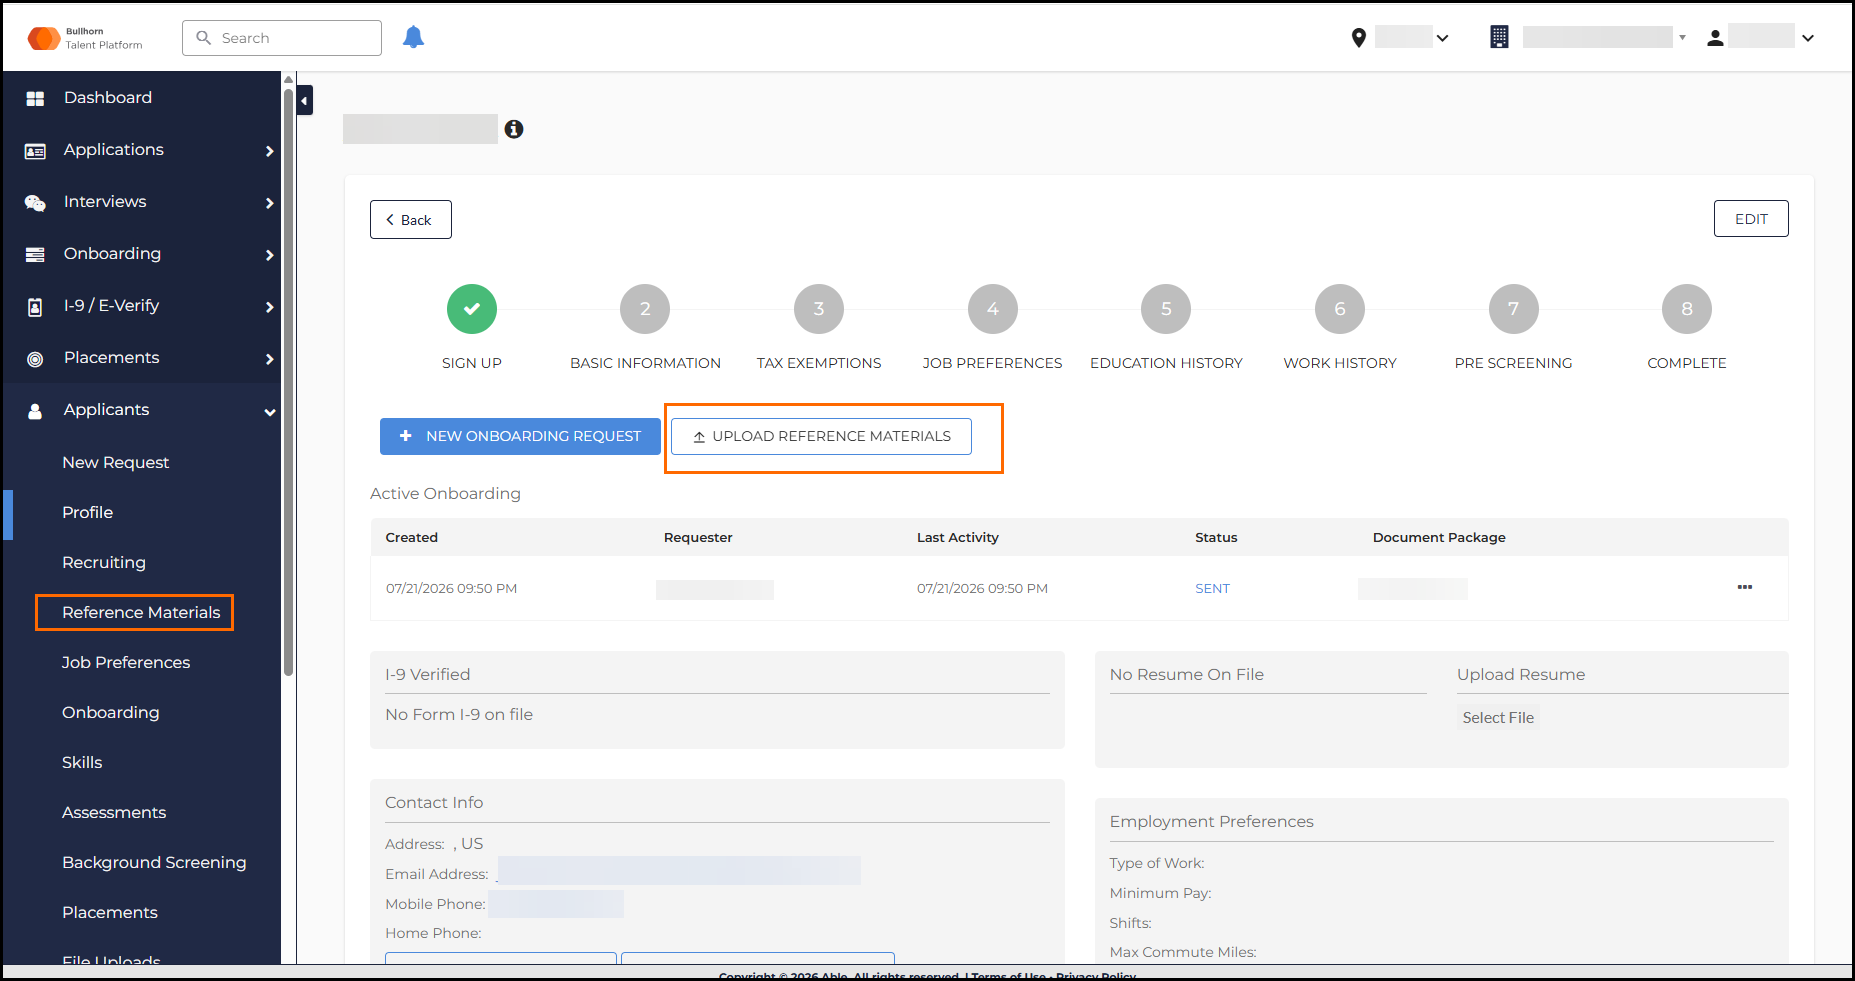Viewport: 1855px width, 981px height.
Task: Click the Applications card icon
Action: click(35, 151)
